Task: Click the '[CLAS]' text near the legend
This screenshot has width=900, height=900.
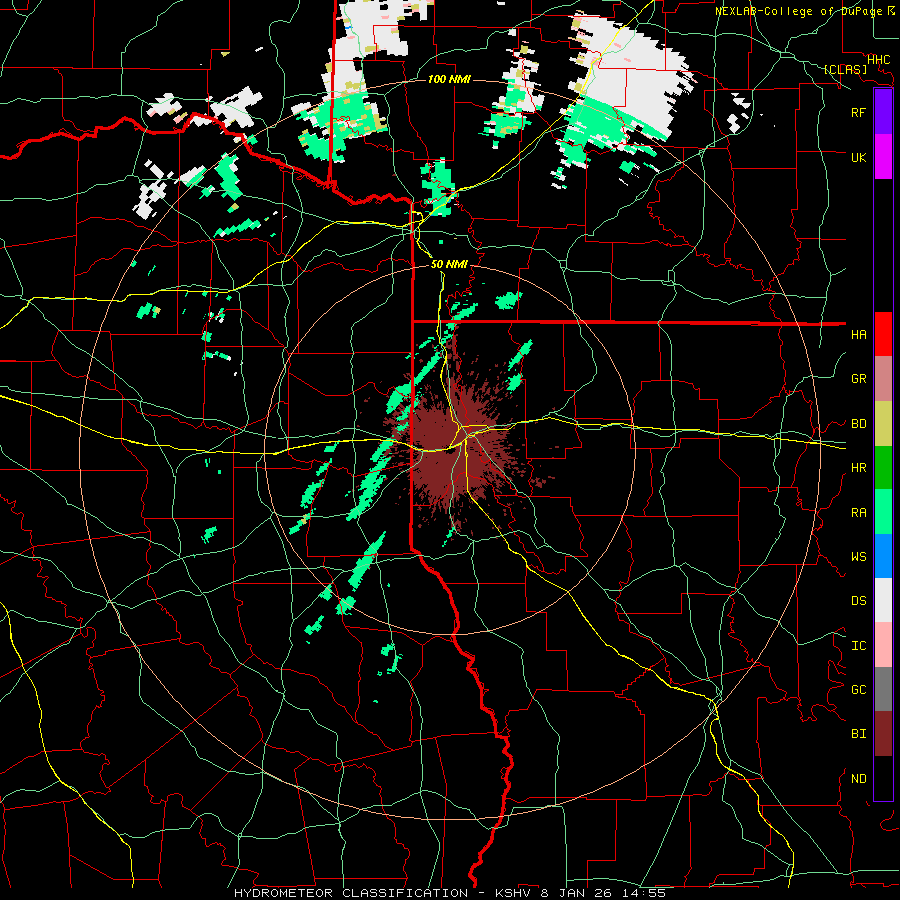Action: (x=845, y=69)
